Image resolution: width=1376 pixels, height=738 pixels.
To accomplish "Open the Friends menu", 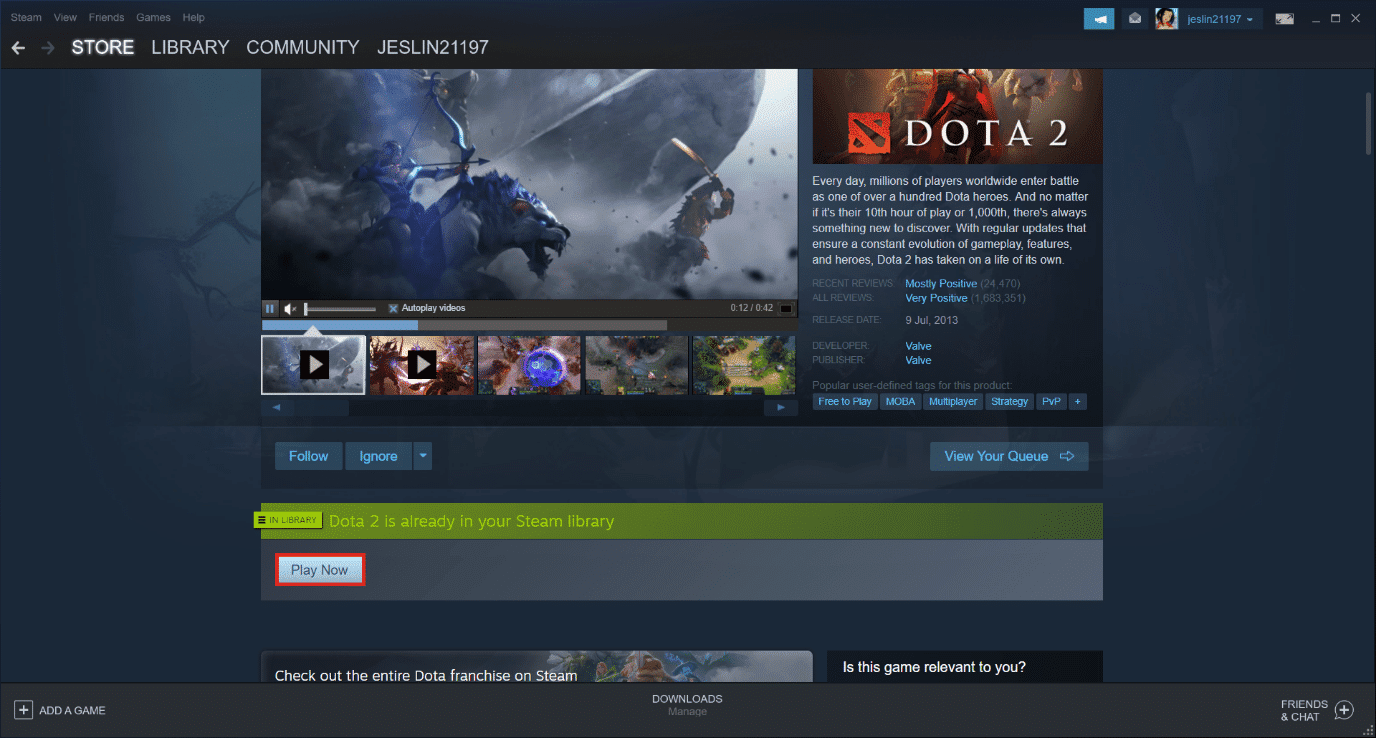I will [107, 18].
